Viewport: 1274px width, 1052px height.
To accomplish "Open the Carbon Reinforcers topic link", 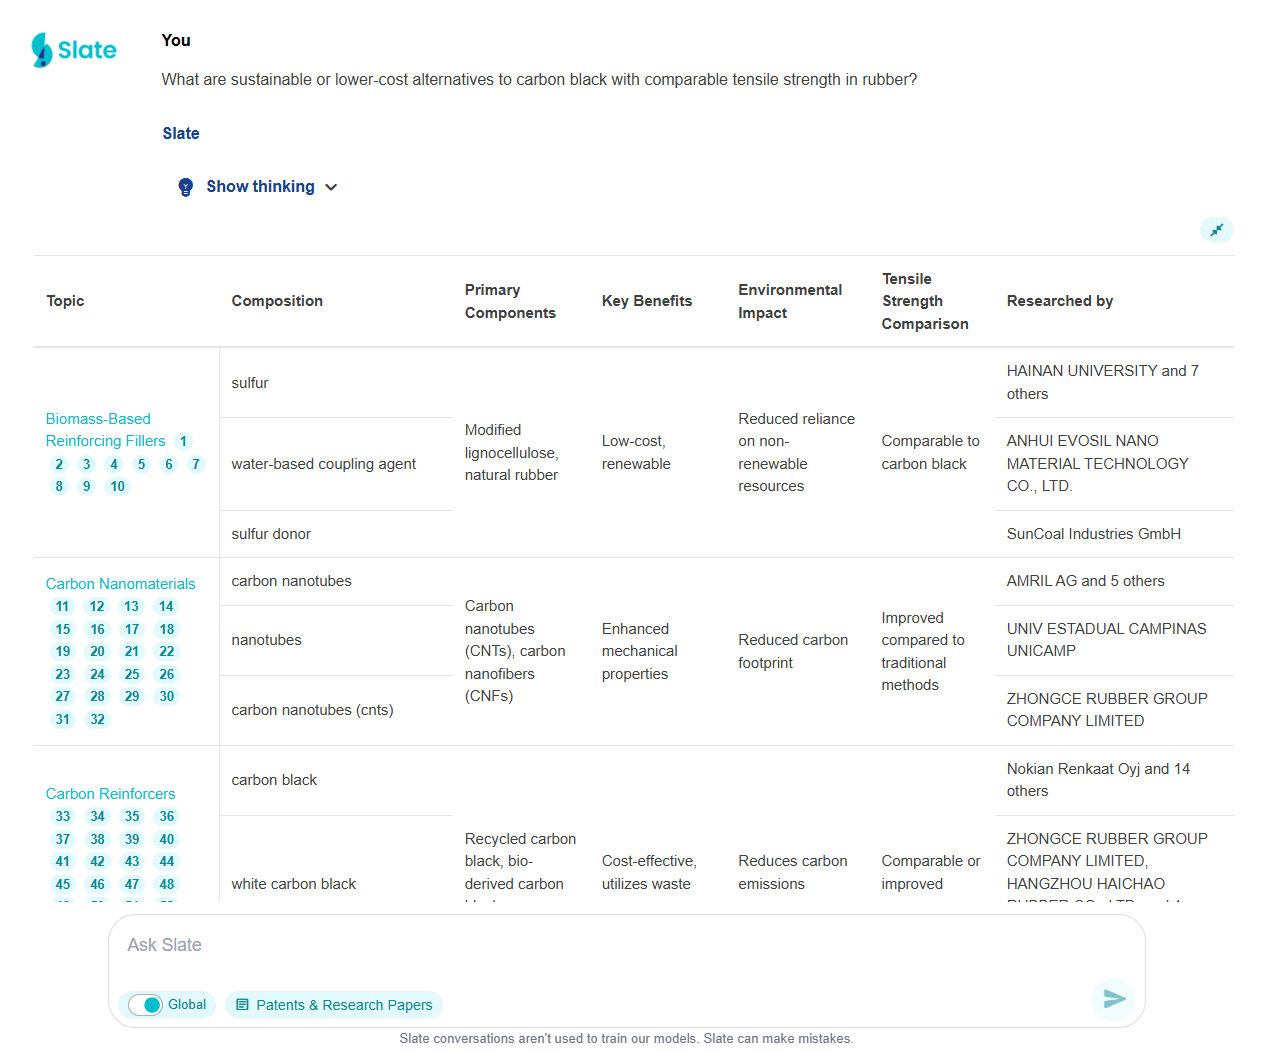I will (x=110, y=794).
